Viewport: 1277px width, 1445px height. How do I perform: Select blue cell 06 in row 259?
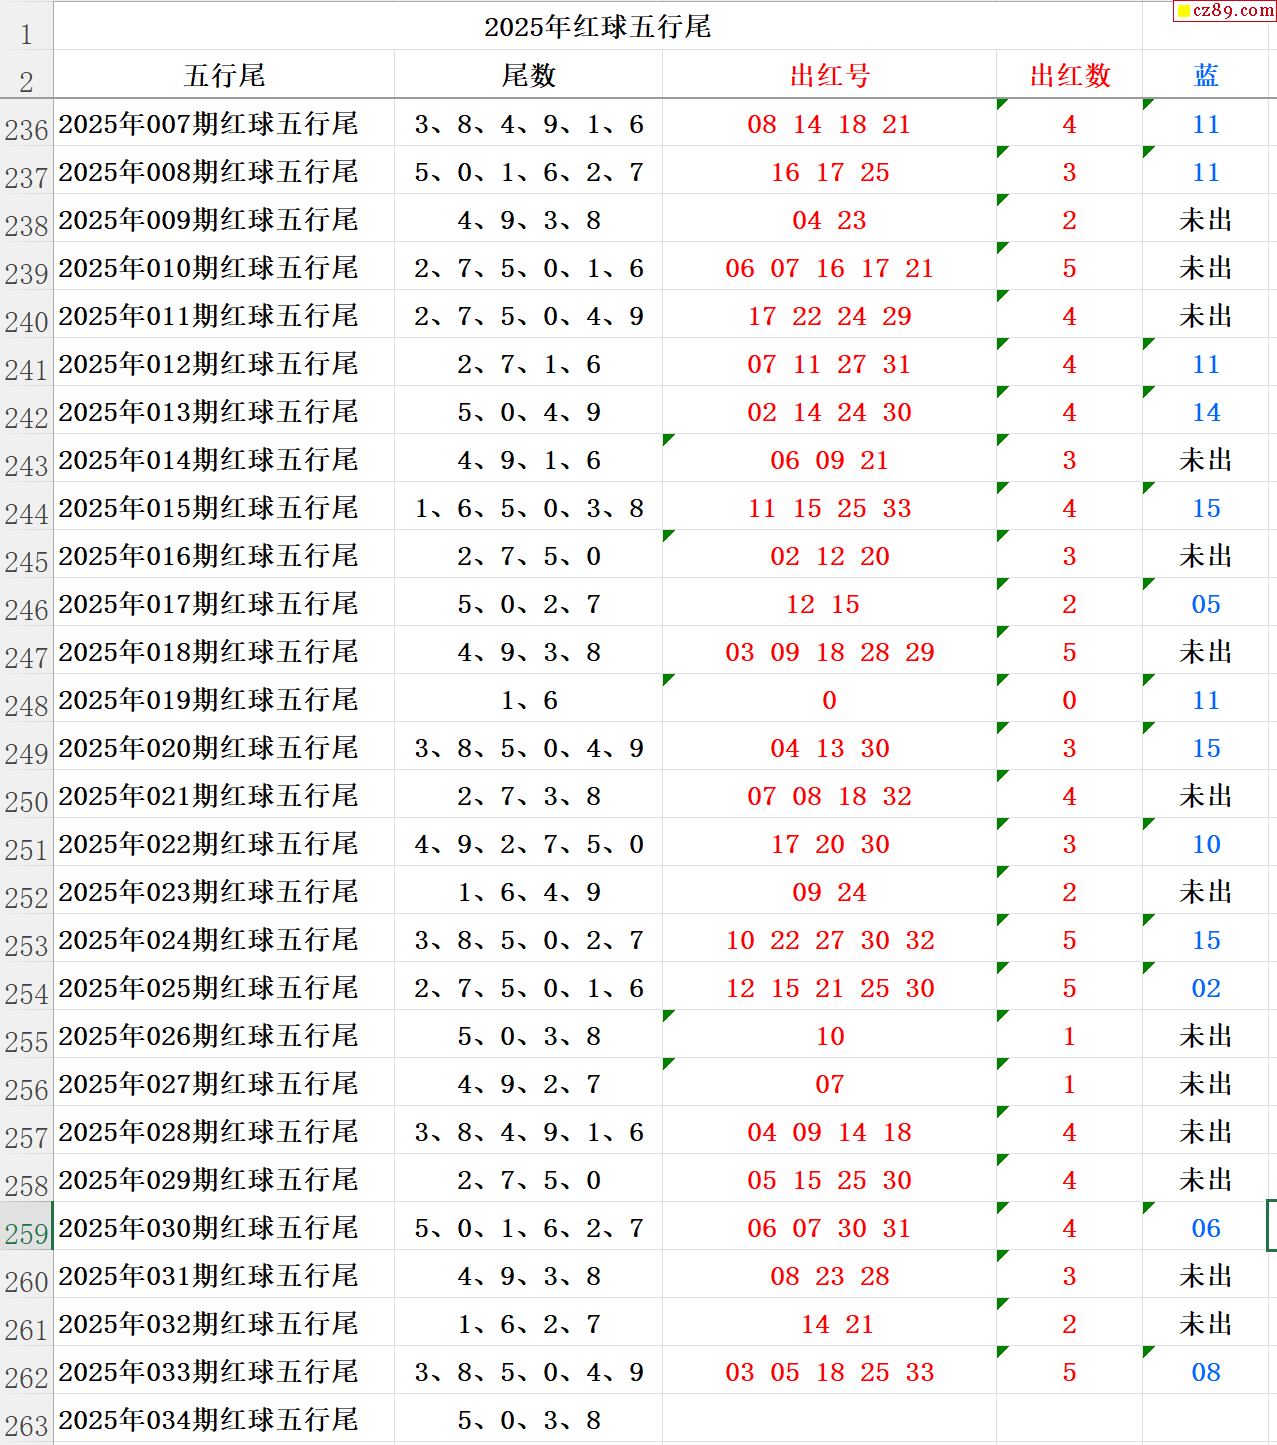[x=1206, y=1227]
